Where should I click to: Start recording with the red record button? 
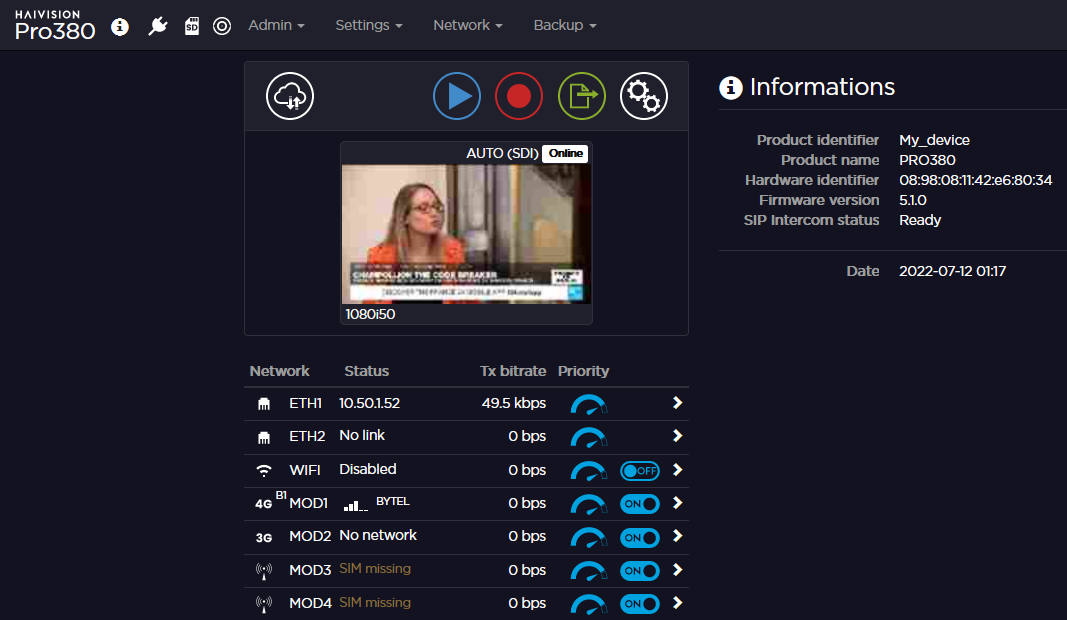519,96
